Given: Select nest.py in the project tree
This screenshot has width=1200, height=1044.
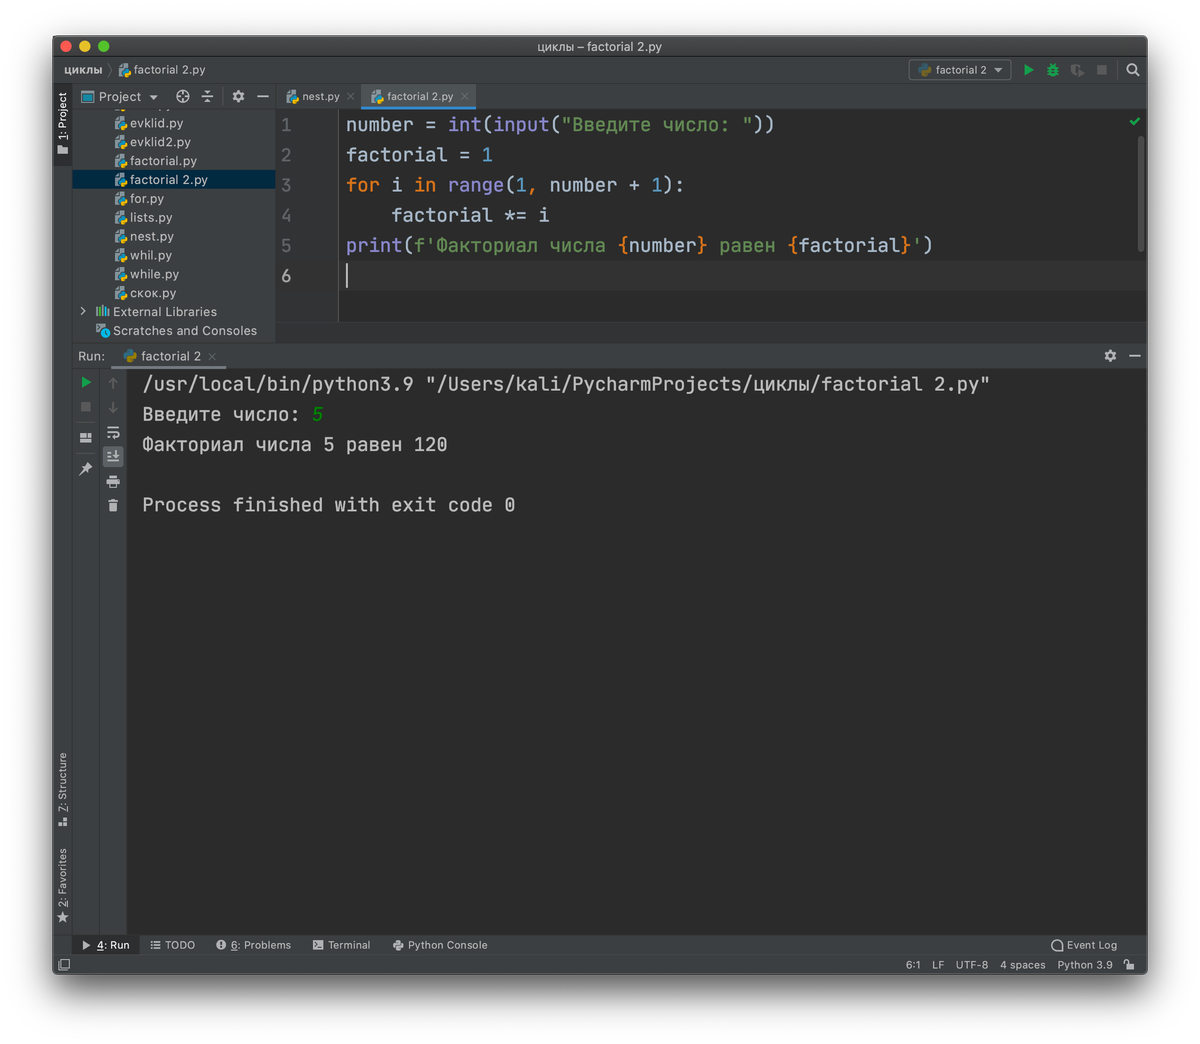Looking at the screenshot, I should pos(173,237).
